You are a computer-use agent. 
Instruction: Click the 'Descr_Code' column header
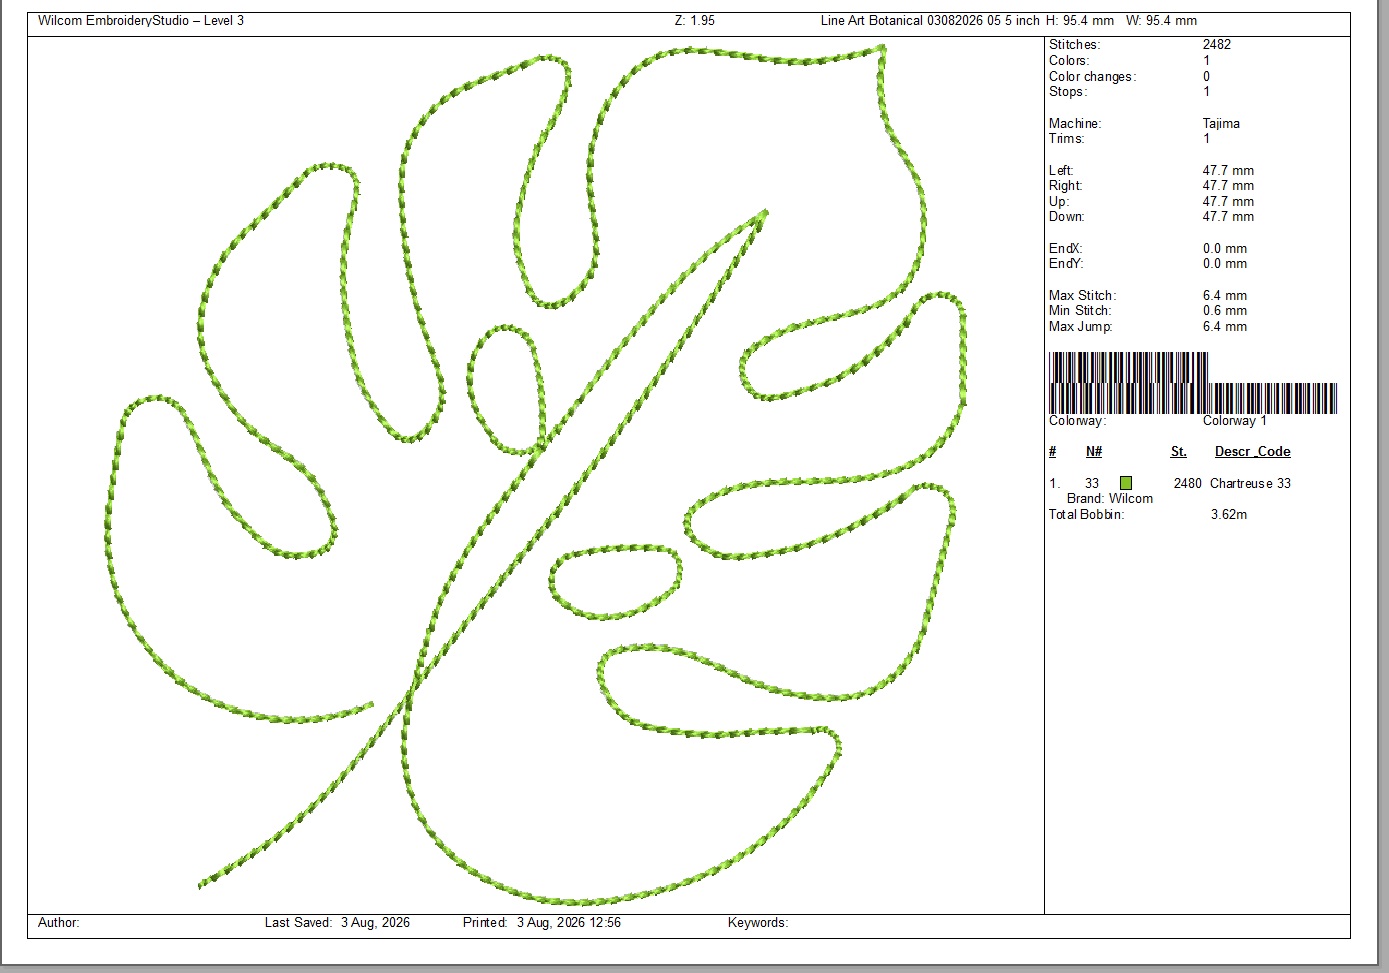coord(1252,451)
